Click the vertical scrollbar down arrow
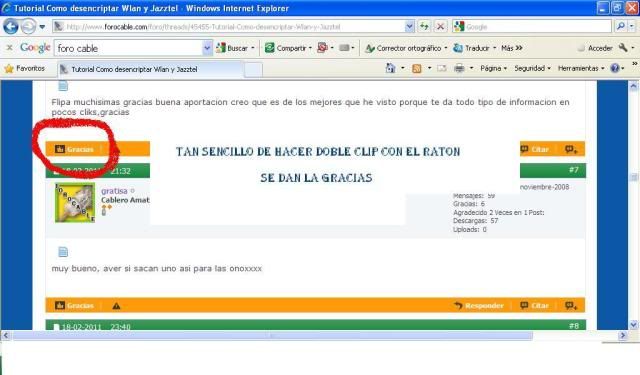Image resolution: width=640 pixels, height=375 pixels. [x=633, y=325]
